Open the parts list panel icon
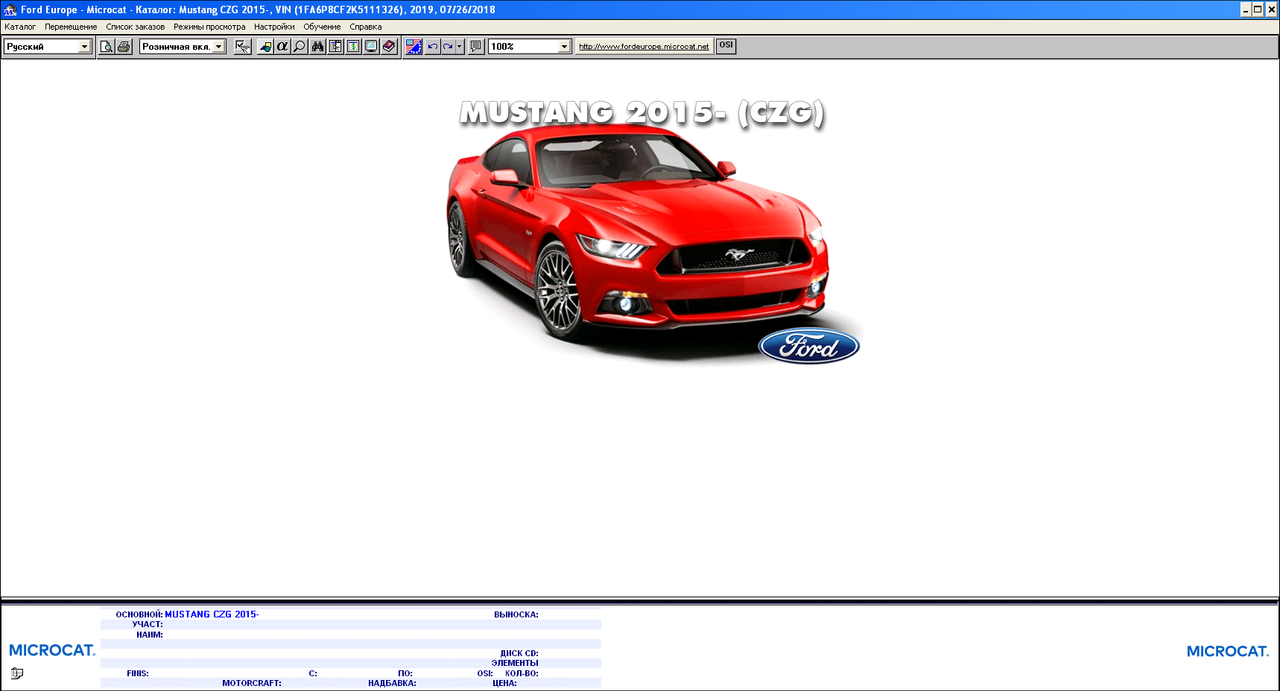 pyautogui.click(x=335, y=46)
